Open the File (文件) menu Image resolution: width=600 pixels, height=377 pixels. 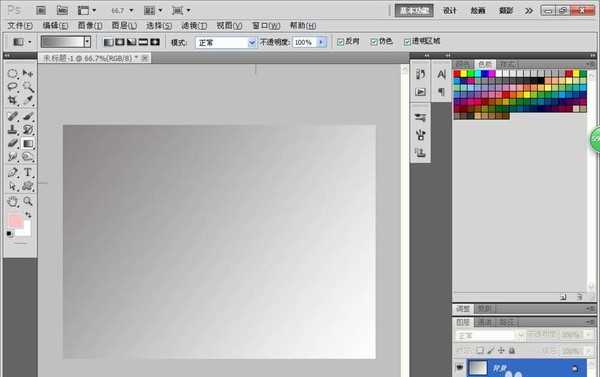pyautogui.click(x=20, y=26)
